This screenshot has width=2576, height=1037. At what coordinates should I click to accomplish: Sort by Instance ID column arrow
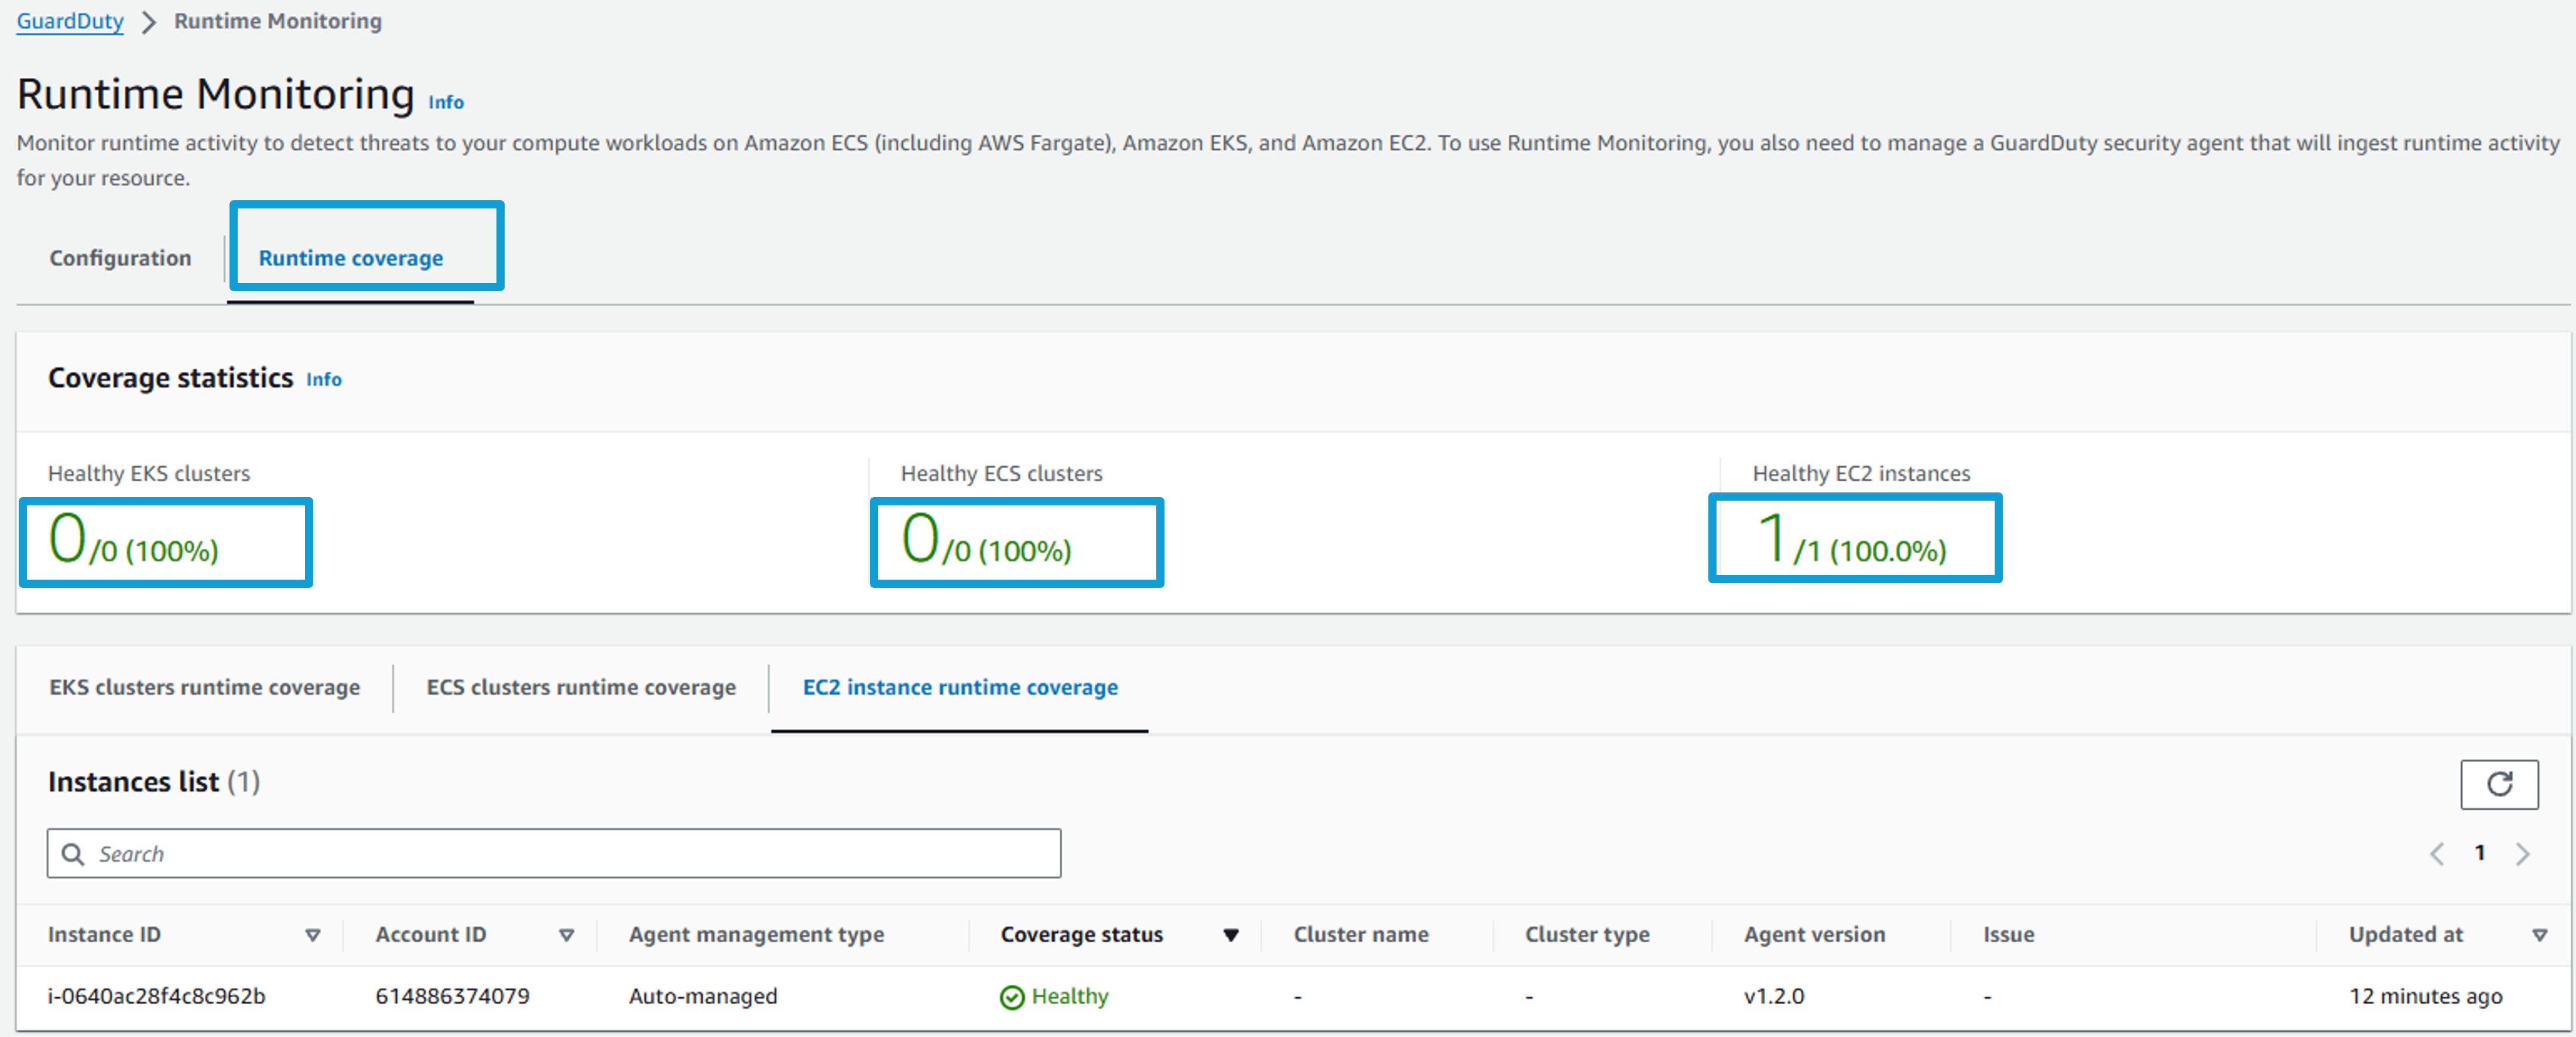(313, 935)
